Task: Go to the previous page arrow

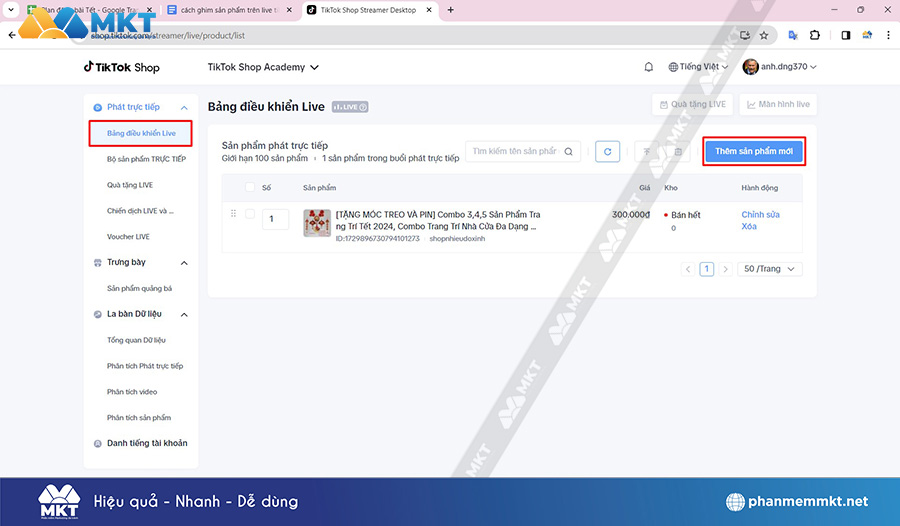Action: click(688, 269)
